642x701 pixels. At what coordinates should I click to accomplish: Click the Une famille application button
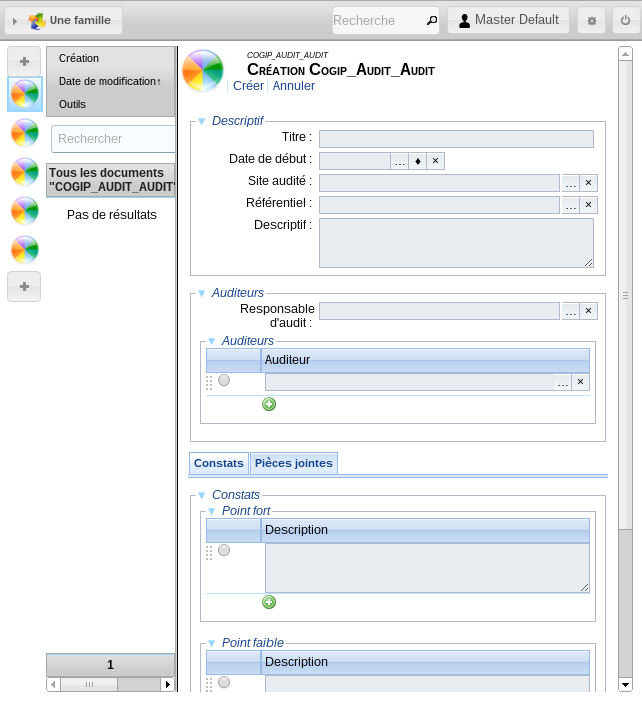(x=63, y=21)
